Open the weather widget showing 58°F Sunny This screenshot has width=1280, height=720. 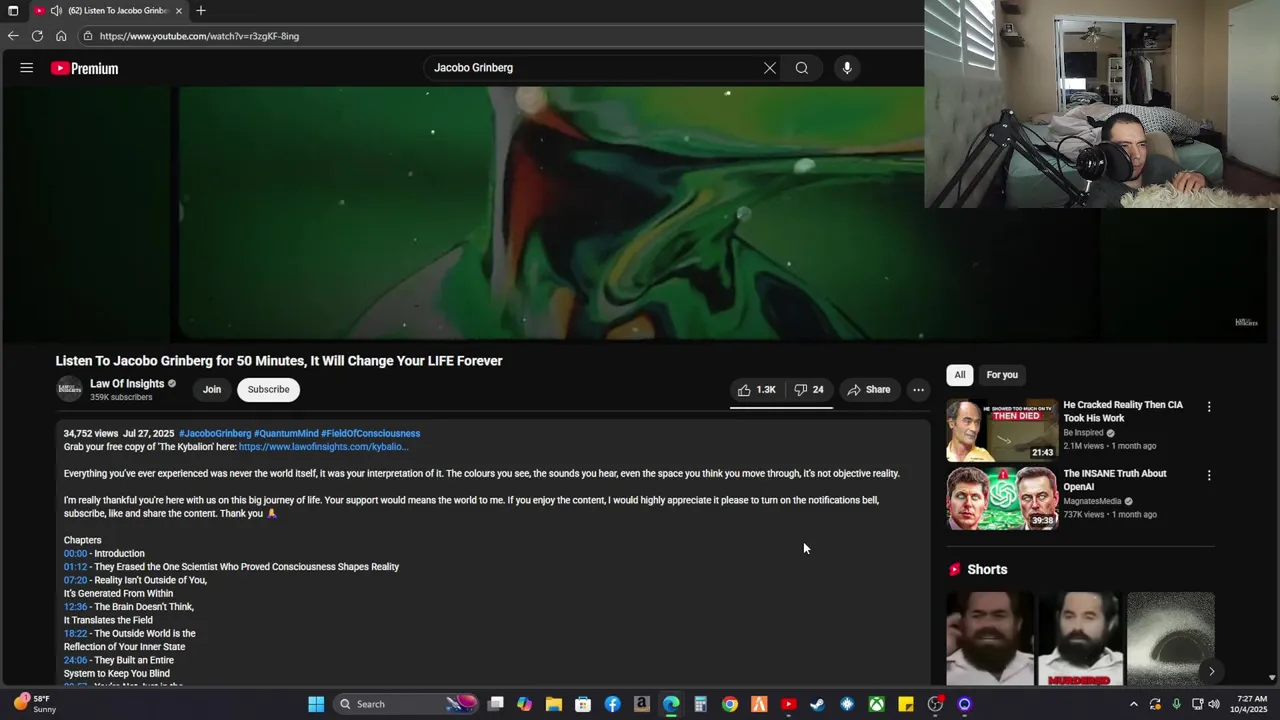[34, 704]
